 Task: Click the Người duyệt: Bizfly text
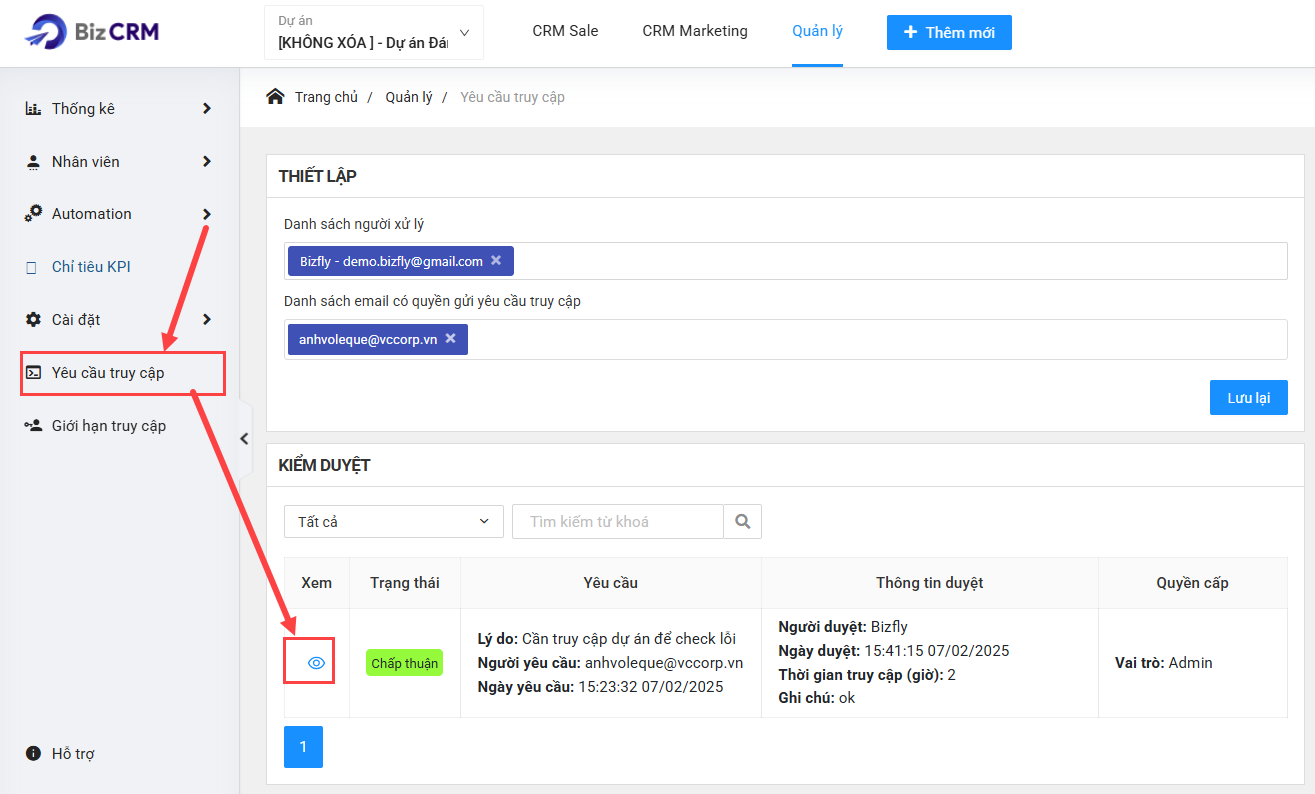click(x=843, y=627)
